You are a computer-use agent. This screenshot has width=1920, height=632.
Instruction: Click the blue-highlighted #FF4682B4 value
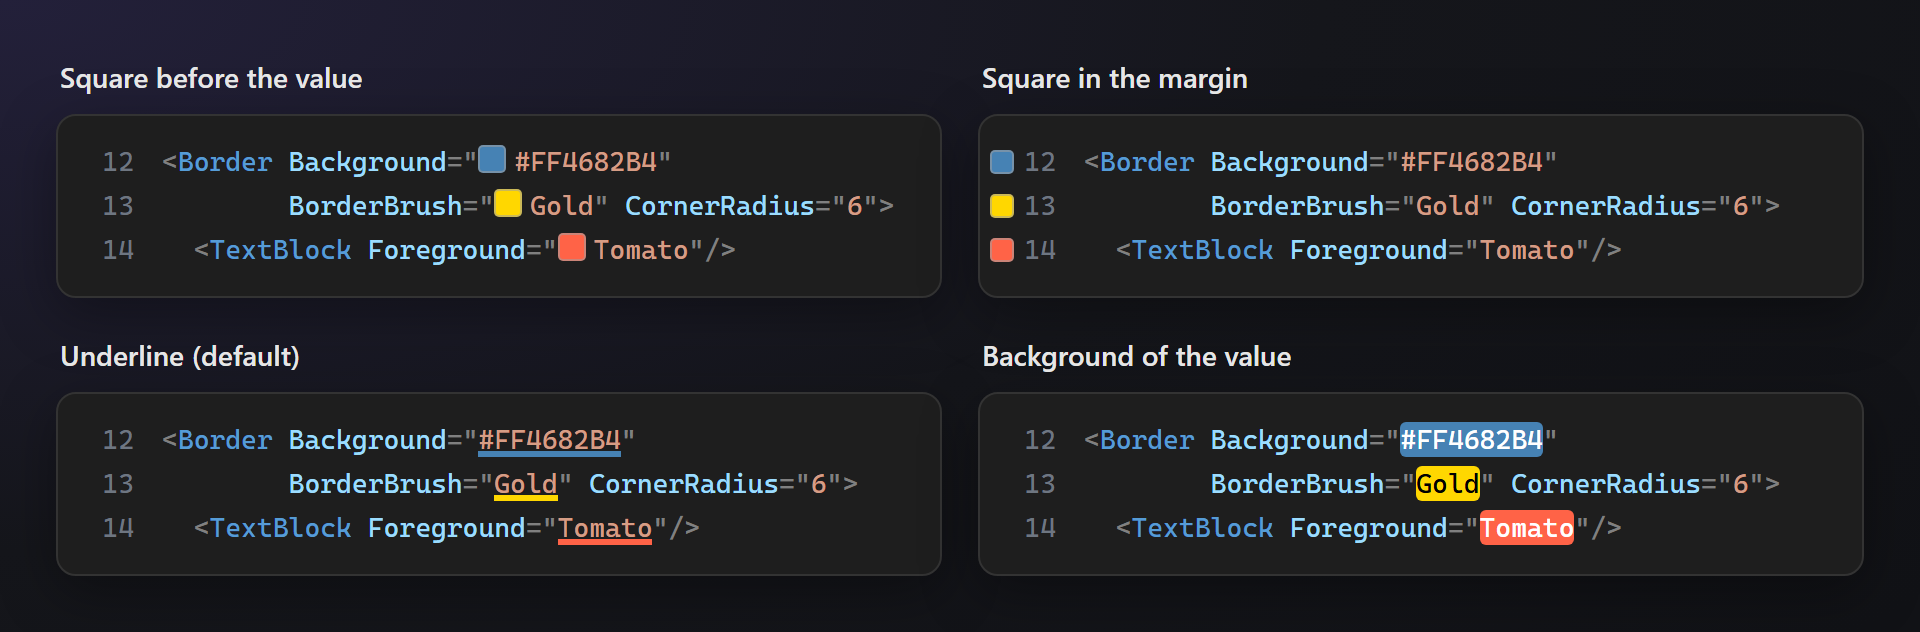click(1472, 440)
